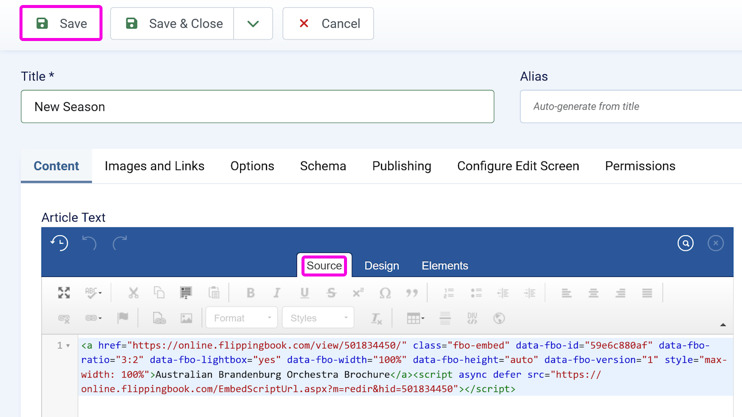This screenshot has height=417, width=742.
Task: Justify text alignment
Action: pyautogui.click(x=647, y=293)
